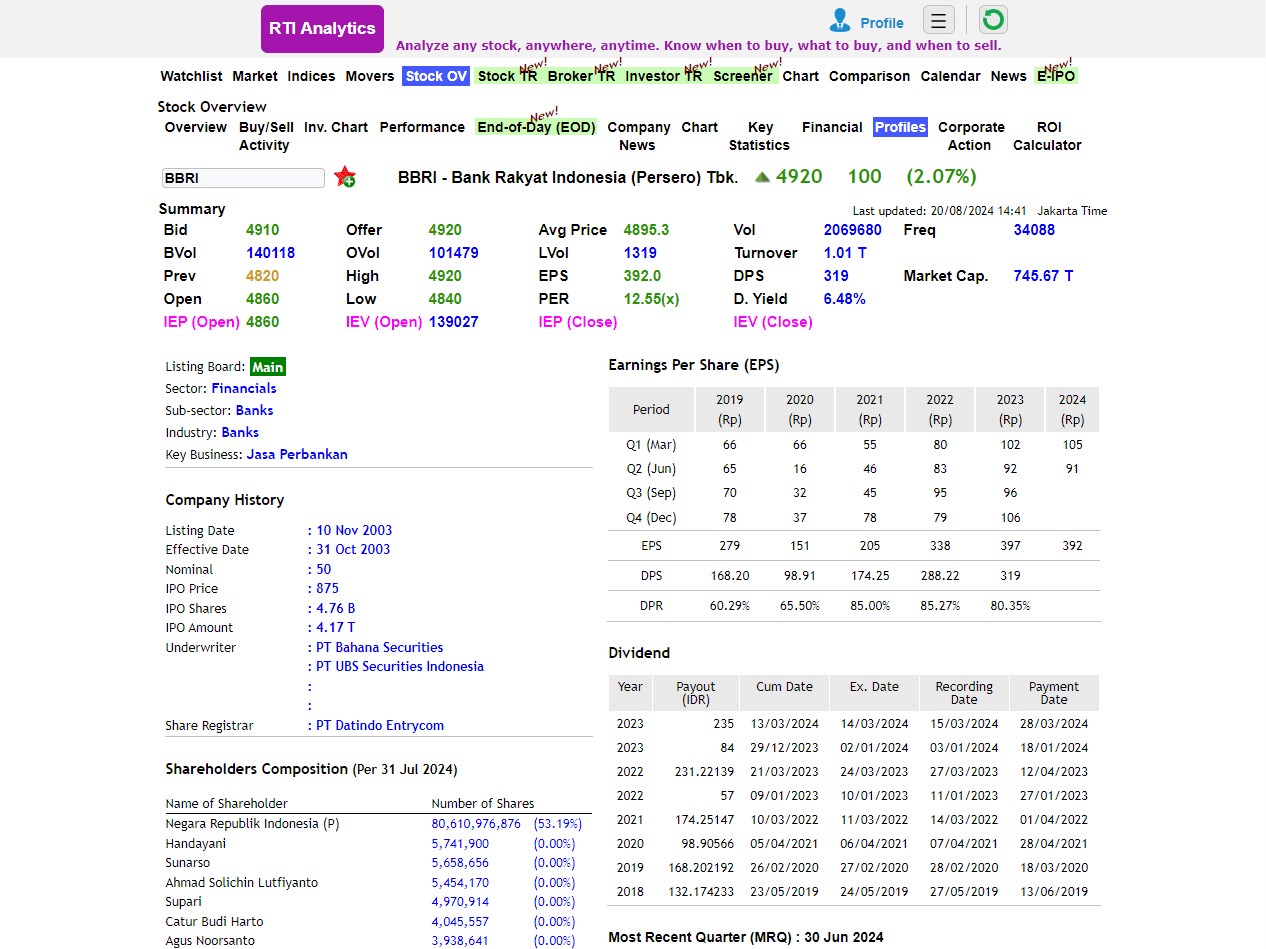Screen dimensions: 1266x949
Task: Open the Comparison menu
Action: pos(869,76)
